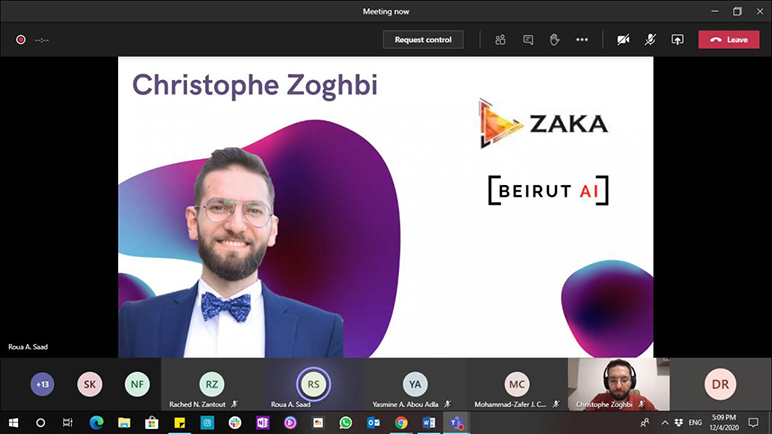
Task: Open Word from the taskbar
Action: (x=428, y=423)
